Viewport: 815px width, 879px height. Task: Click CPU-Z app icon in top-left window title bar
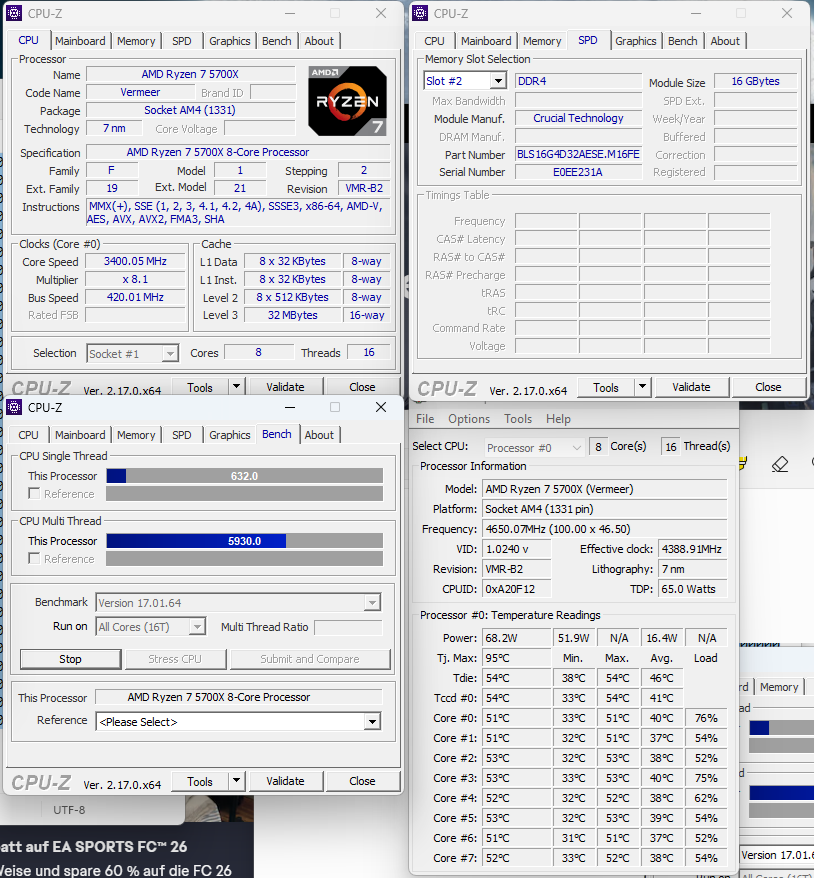(14, 13)
